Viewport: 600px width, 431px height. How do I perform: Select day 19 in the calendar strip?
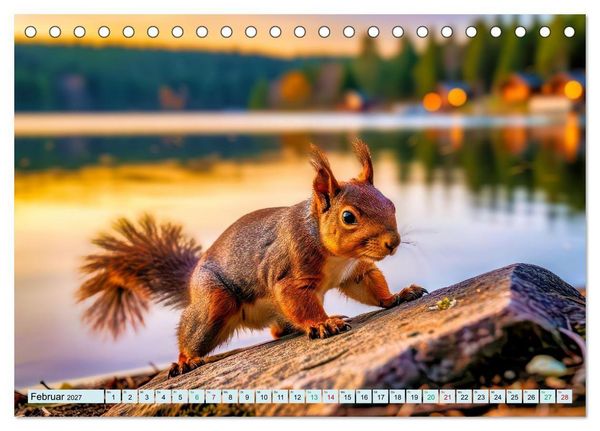click(414, 397)
